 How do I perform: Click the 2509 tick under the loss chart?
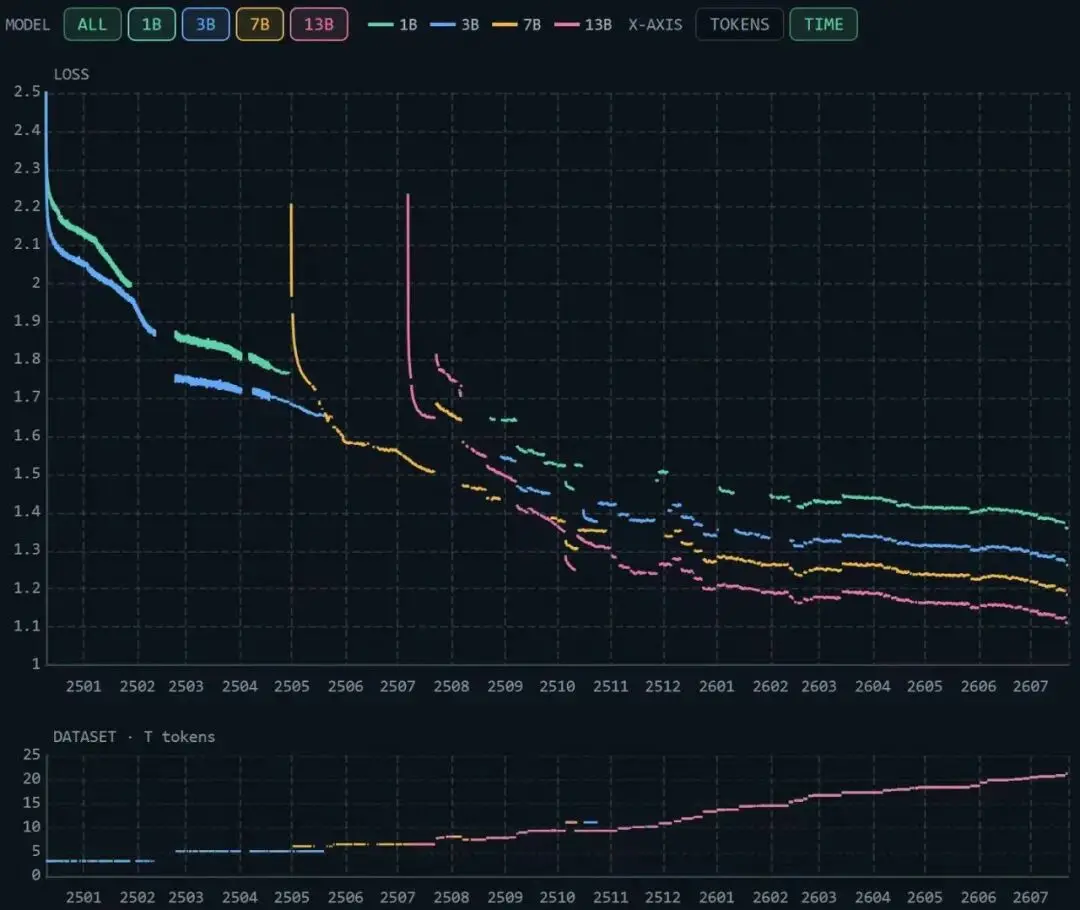pyautogui.click(x=505, y=686)
